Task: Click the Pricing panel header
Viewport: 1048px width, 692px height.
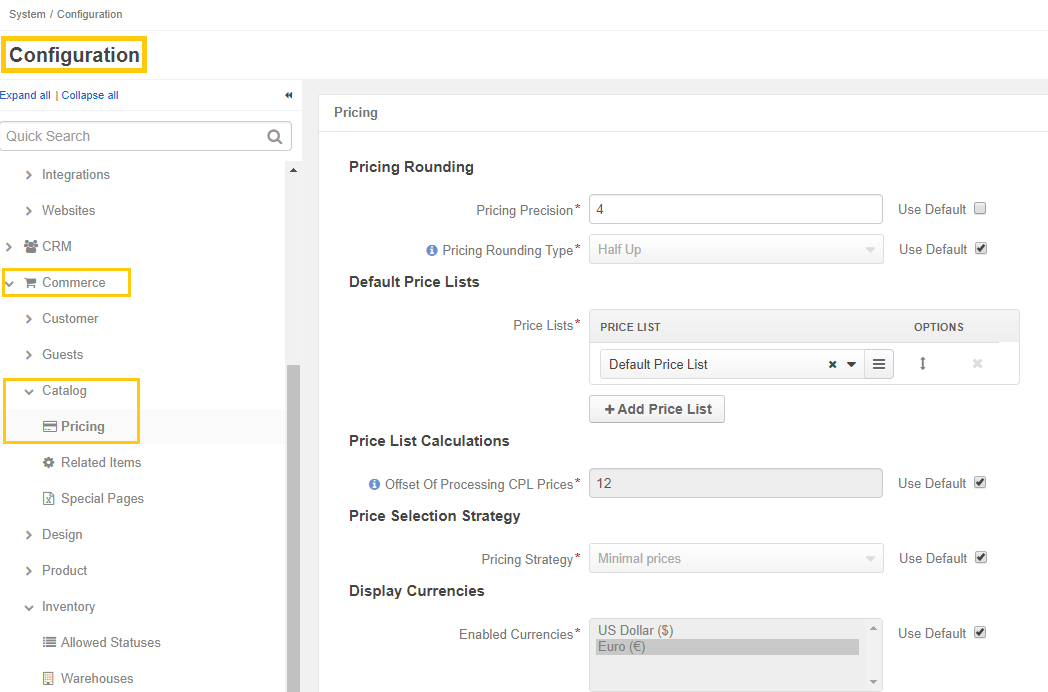Action: [x=683, y=112]
